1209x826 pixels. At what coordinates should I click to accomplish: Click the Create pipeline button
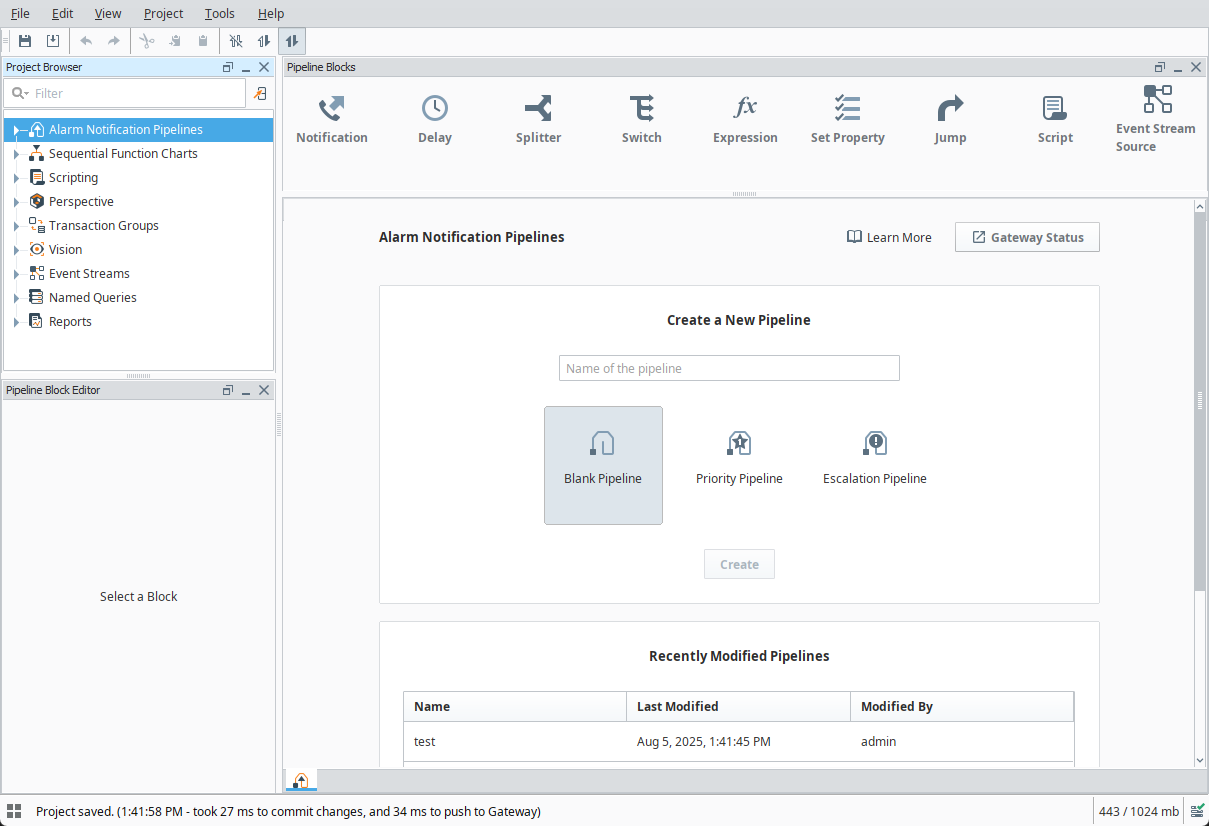tap(739, 564)
